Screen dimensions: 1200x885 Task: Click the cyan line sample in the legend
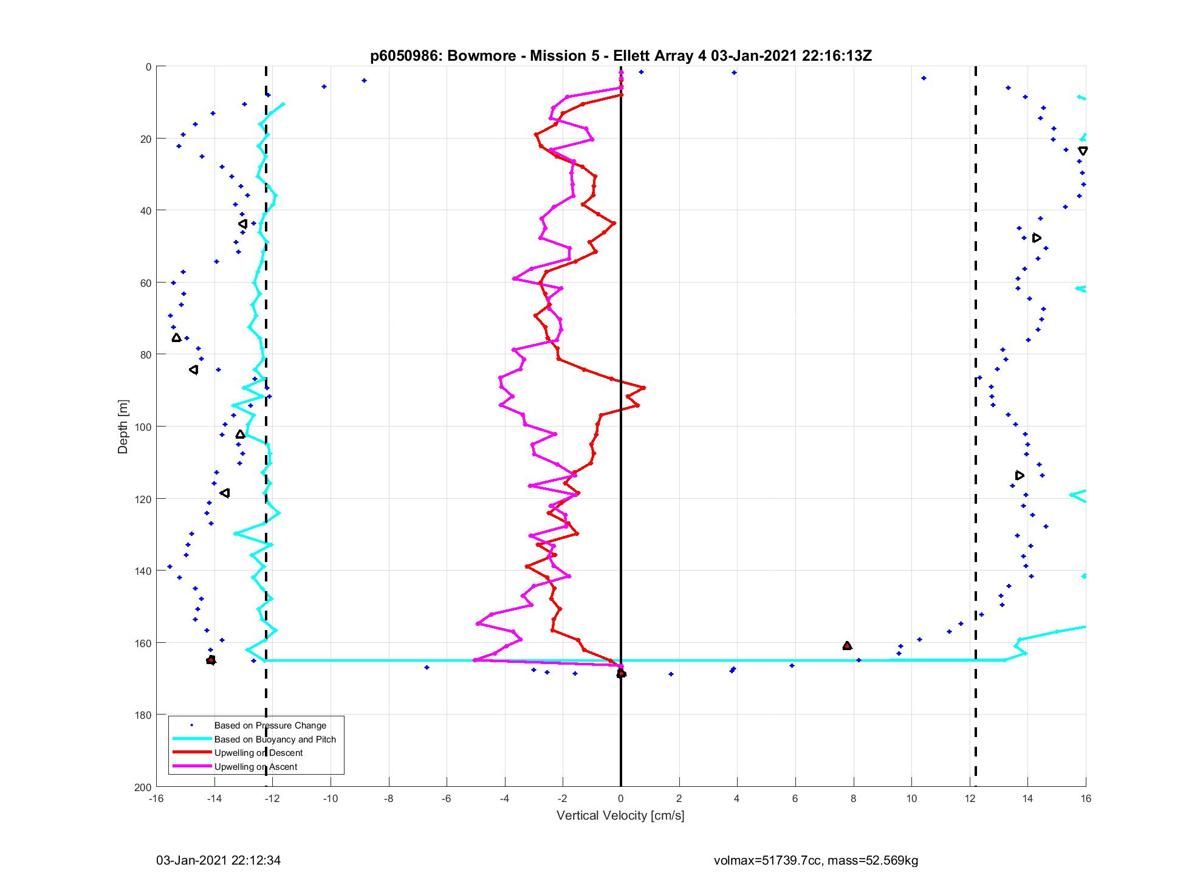pyautogui.click(x=191, y=738)
